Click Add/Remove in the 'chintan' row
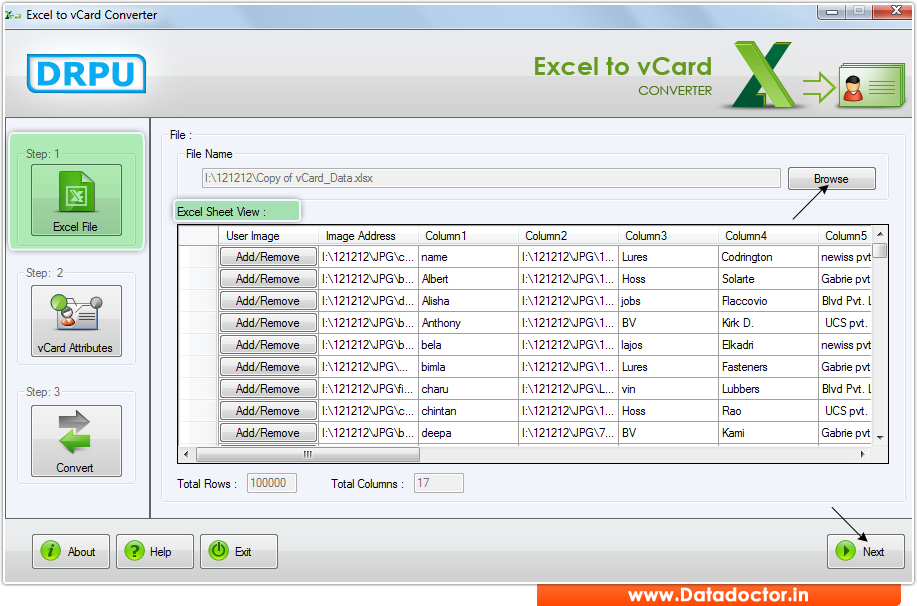 point(268,411)
